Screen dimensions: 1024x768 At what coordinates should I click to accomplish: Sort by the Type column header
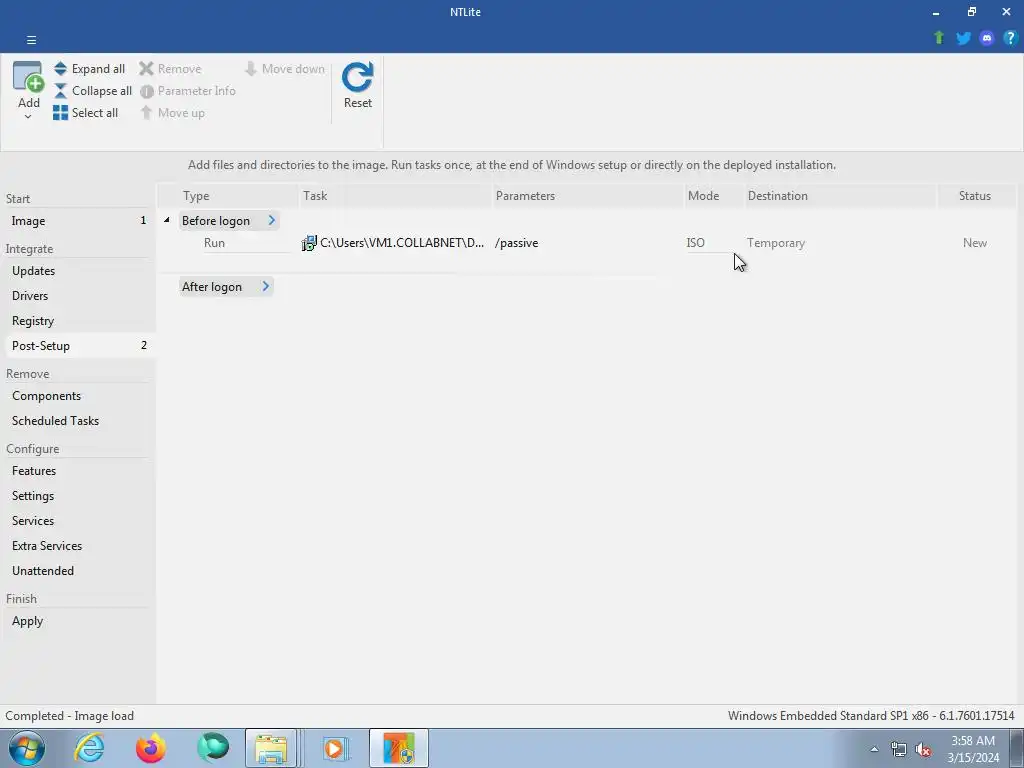[x=228, y=196]
